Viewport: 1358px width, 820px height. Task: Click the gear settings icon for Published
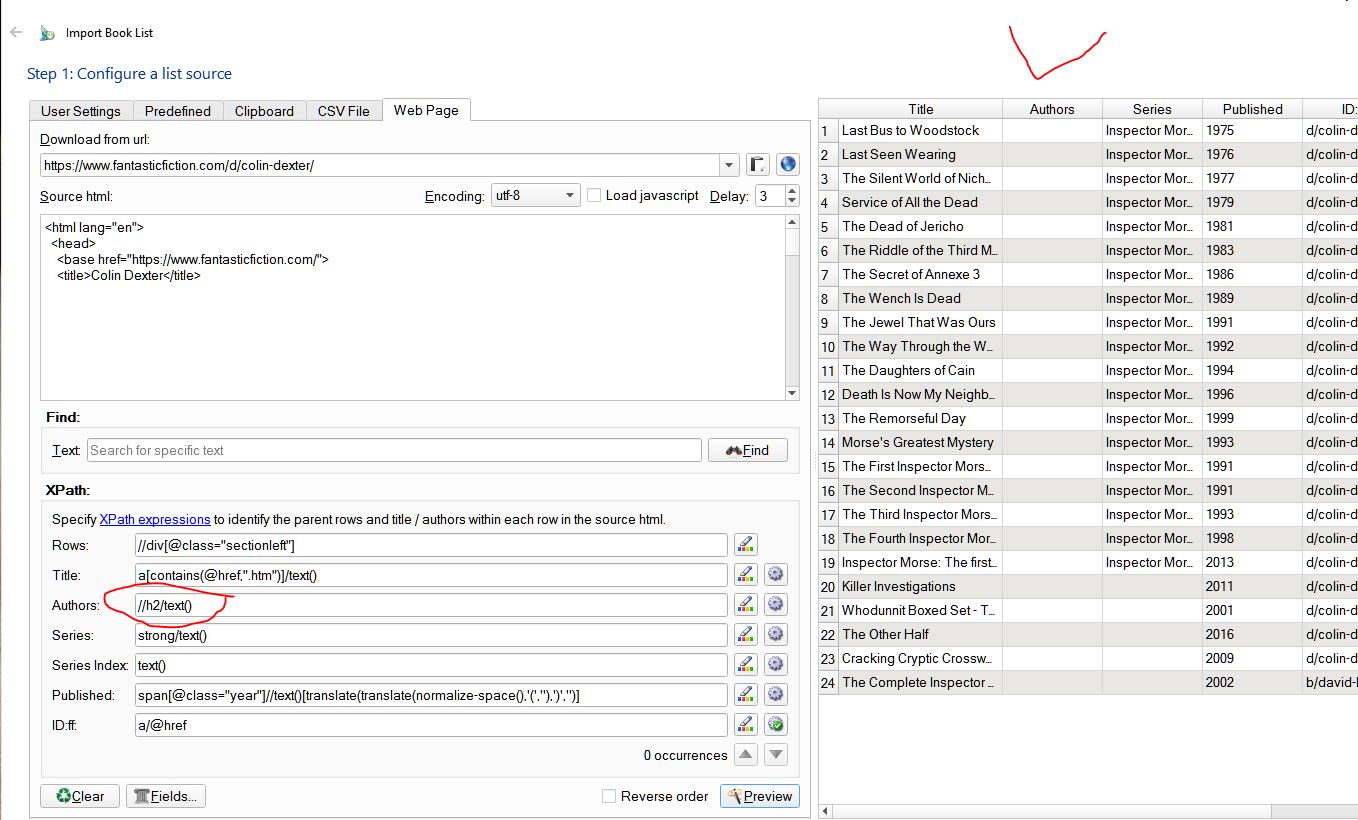point(775,695)
